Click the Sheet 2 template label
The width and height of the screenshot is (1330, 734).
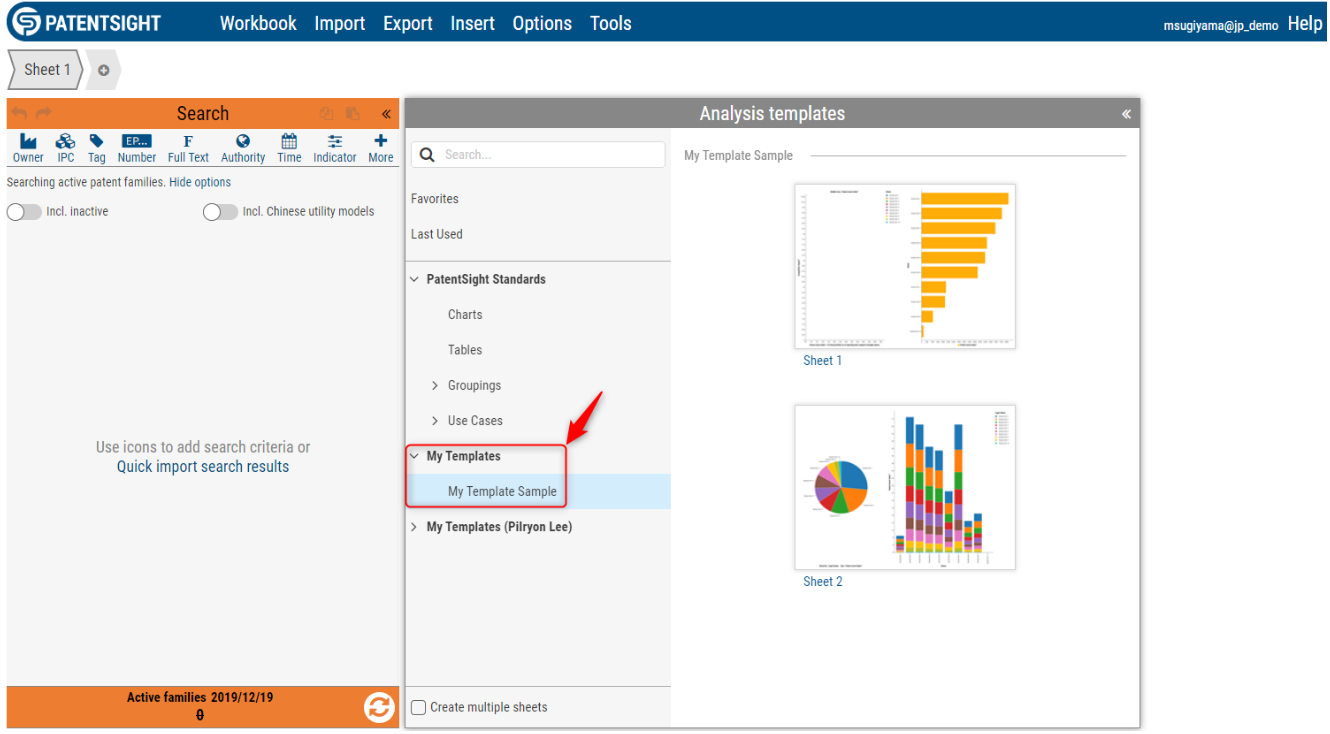pos(823,582)
